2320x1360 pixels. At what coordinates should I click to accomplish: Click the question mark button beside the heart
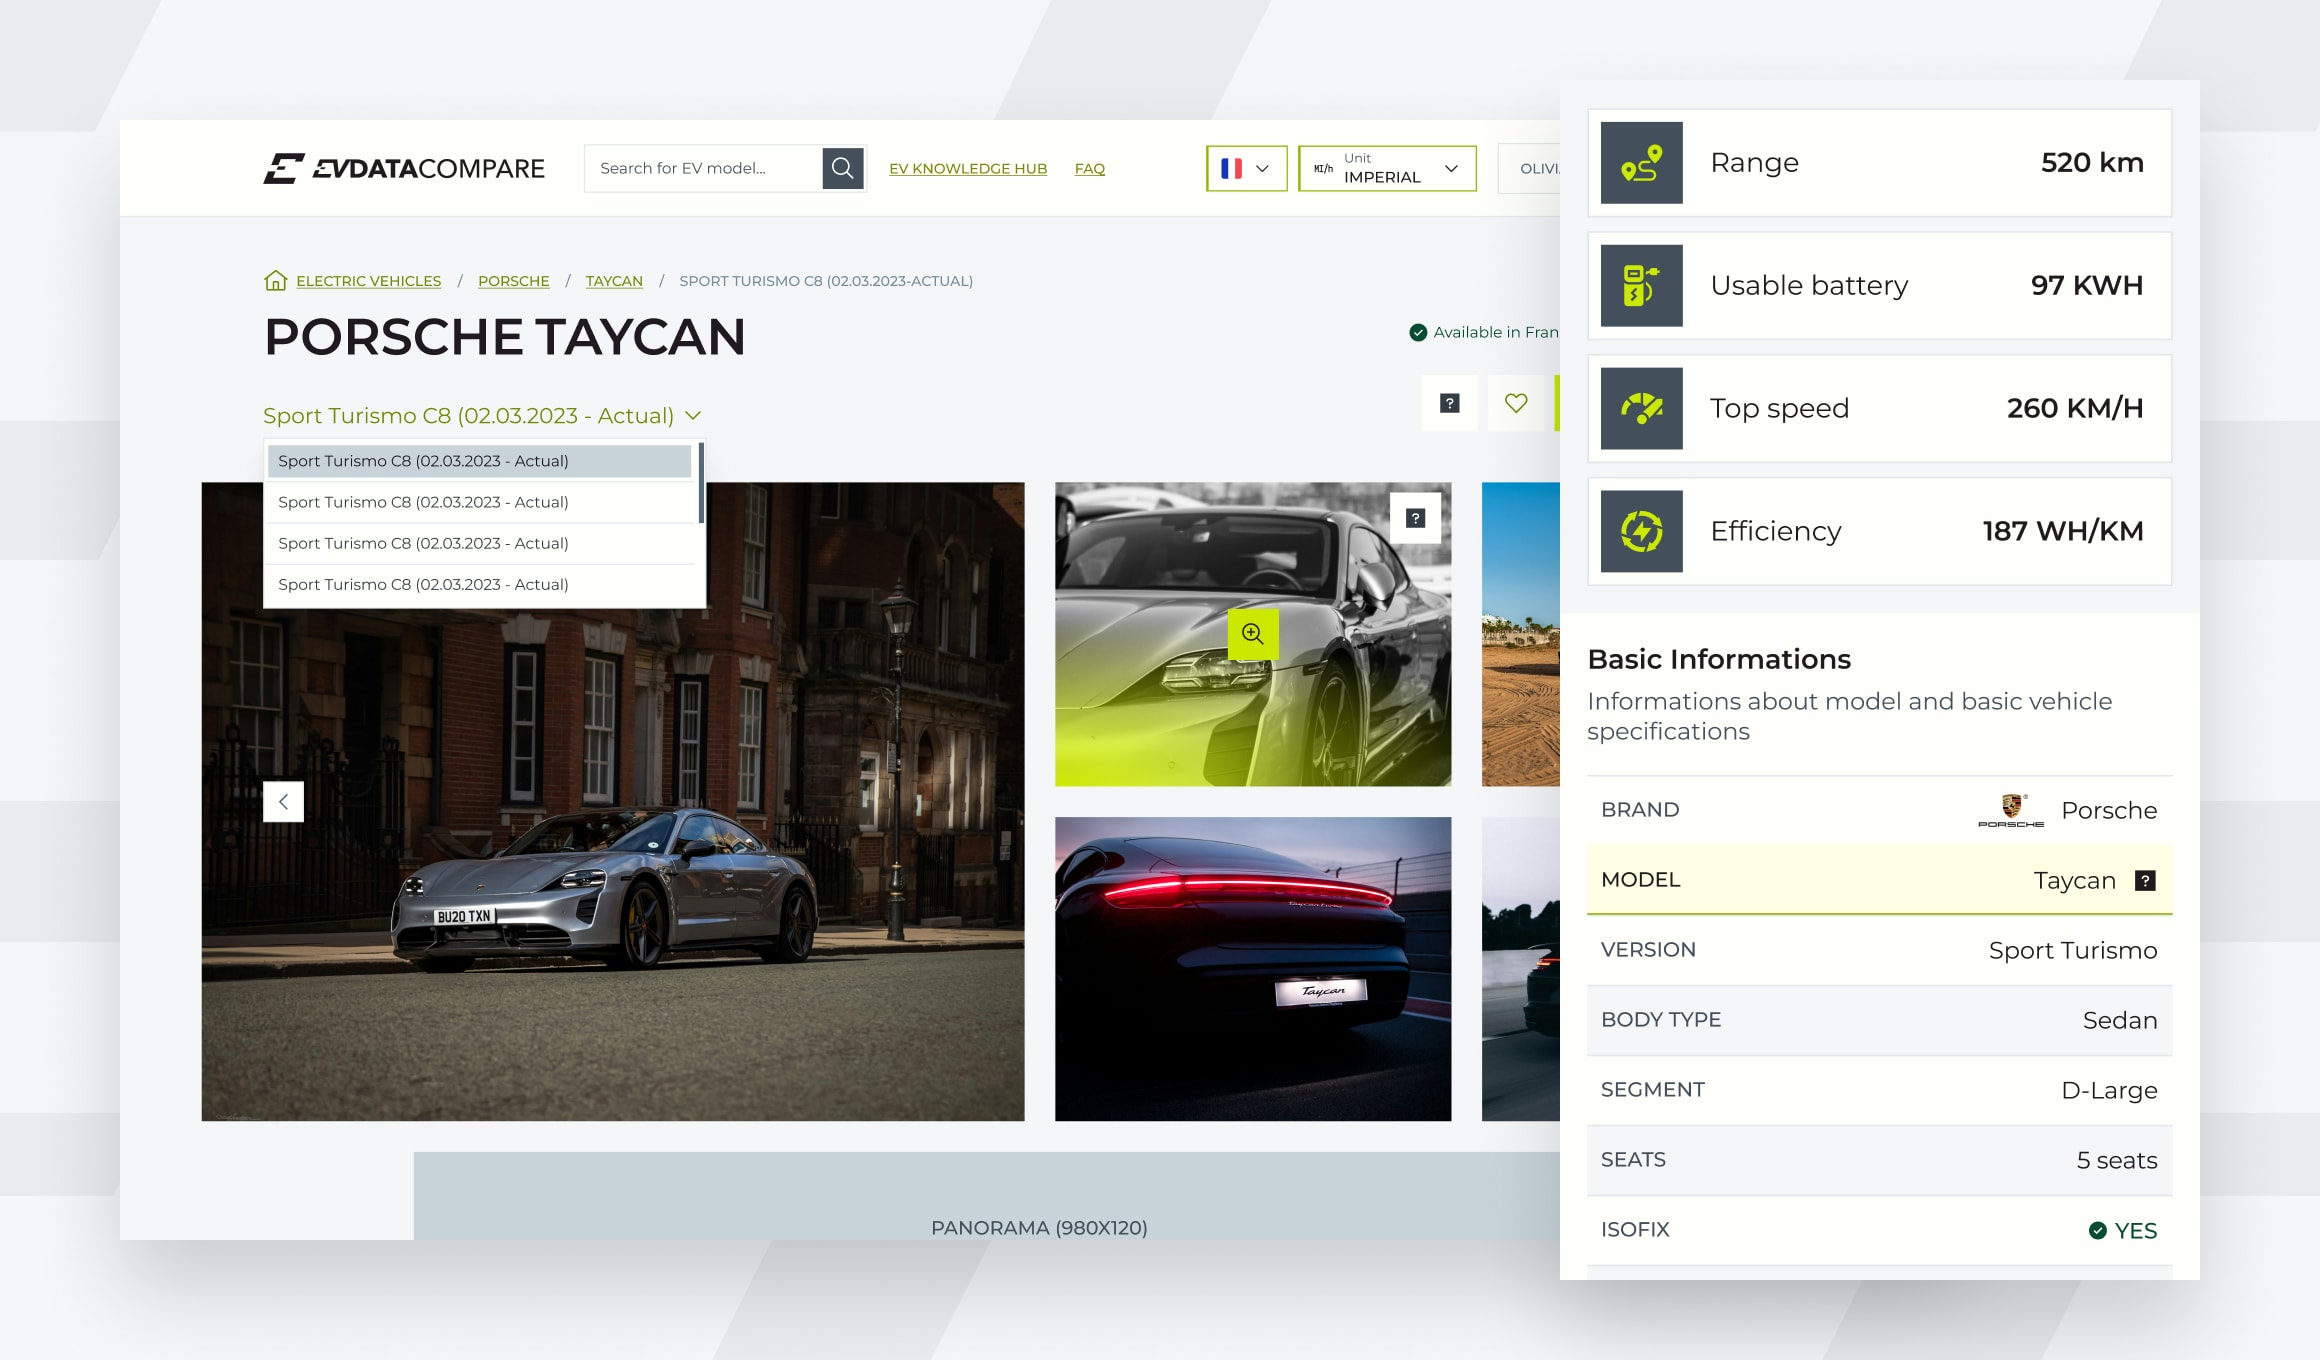click(1449, 403)
